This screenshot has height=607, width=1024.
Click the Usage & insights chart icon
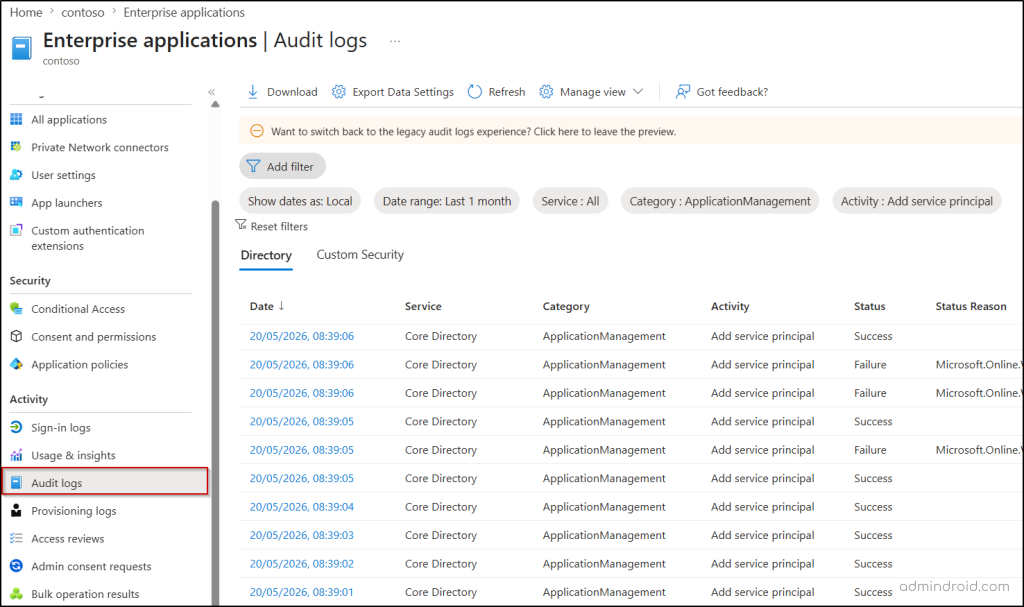pos(16,455)
